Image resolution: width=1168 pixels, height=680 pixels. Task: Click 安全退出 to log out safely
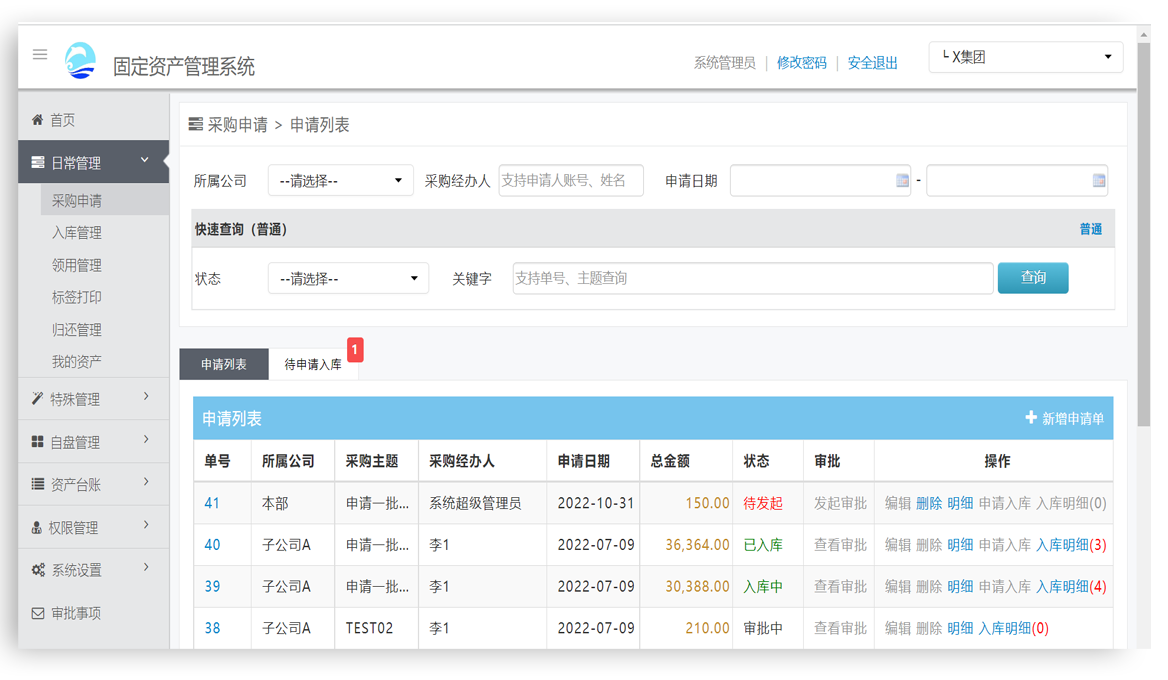(x=871, y=62)
